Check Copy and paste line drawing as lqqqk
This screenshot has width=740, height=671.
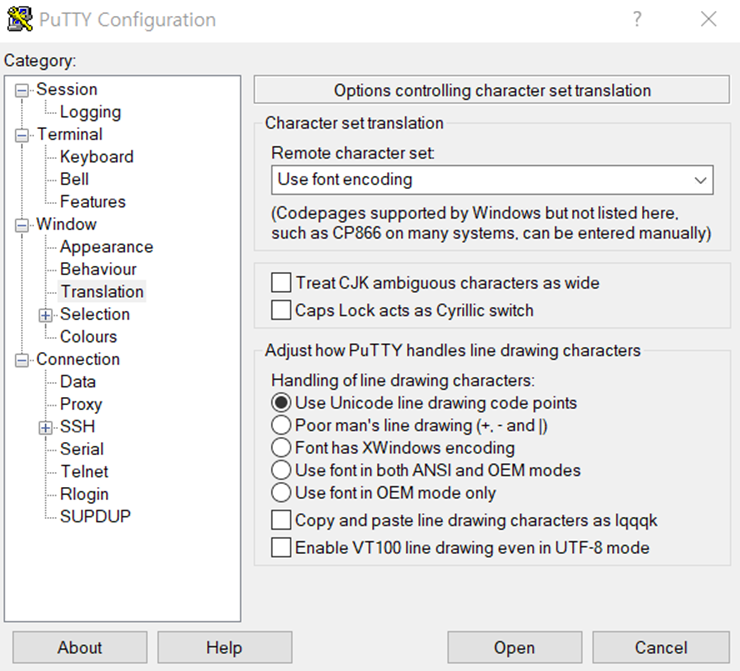[281, 520]
